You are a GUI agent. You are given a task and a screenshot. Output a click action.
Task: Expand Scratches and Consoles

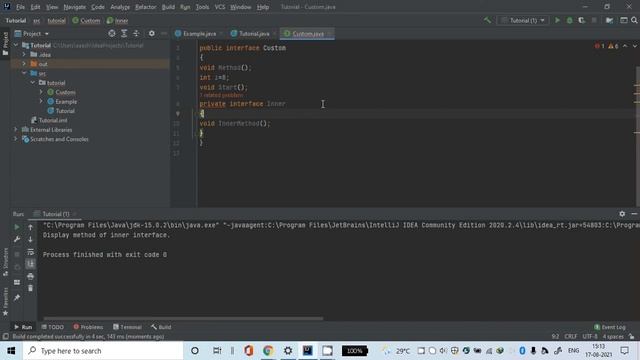[x=16, y=139]
